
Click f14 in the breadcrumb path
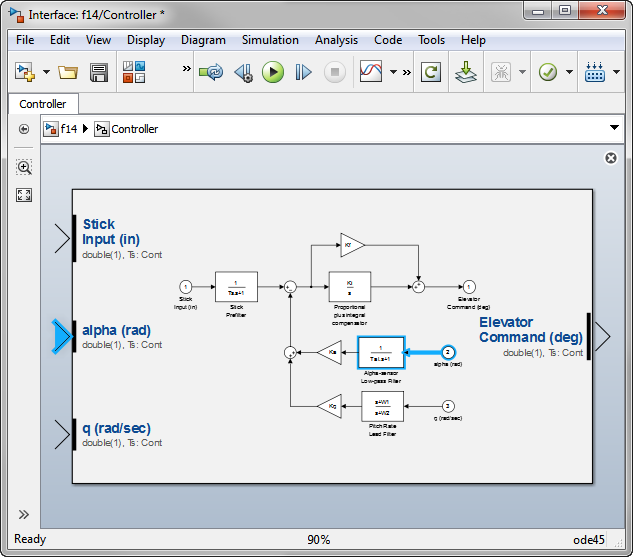pos(68,129)
